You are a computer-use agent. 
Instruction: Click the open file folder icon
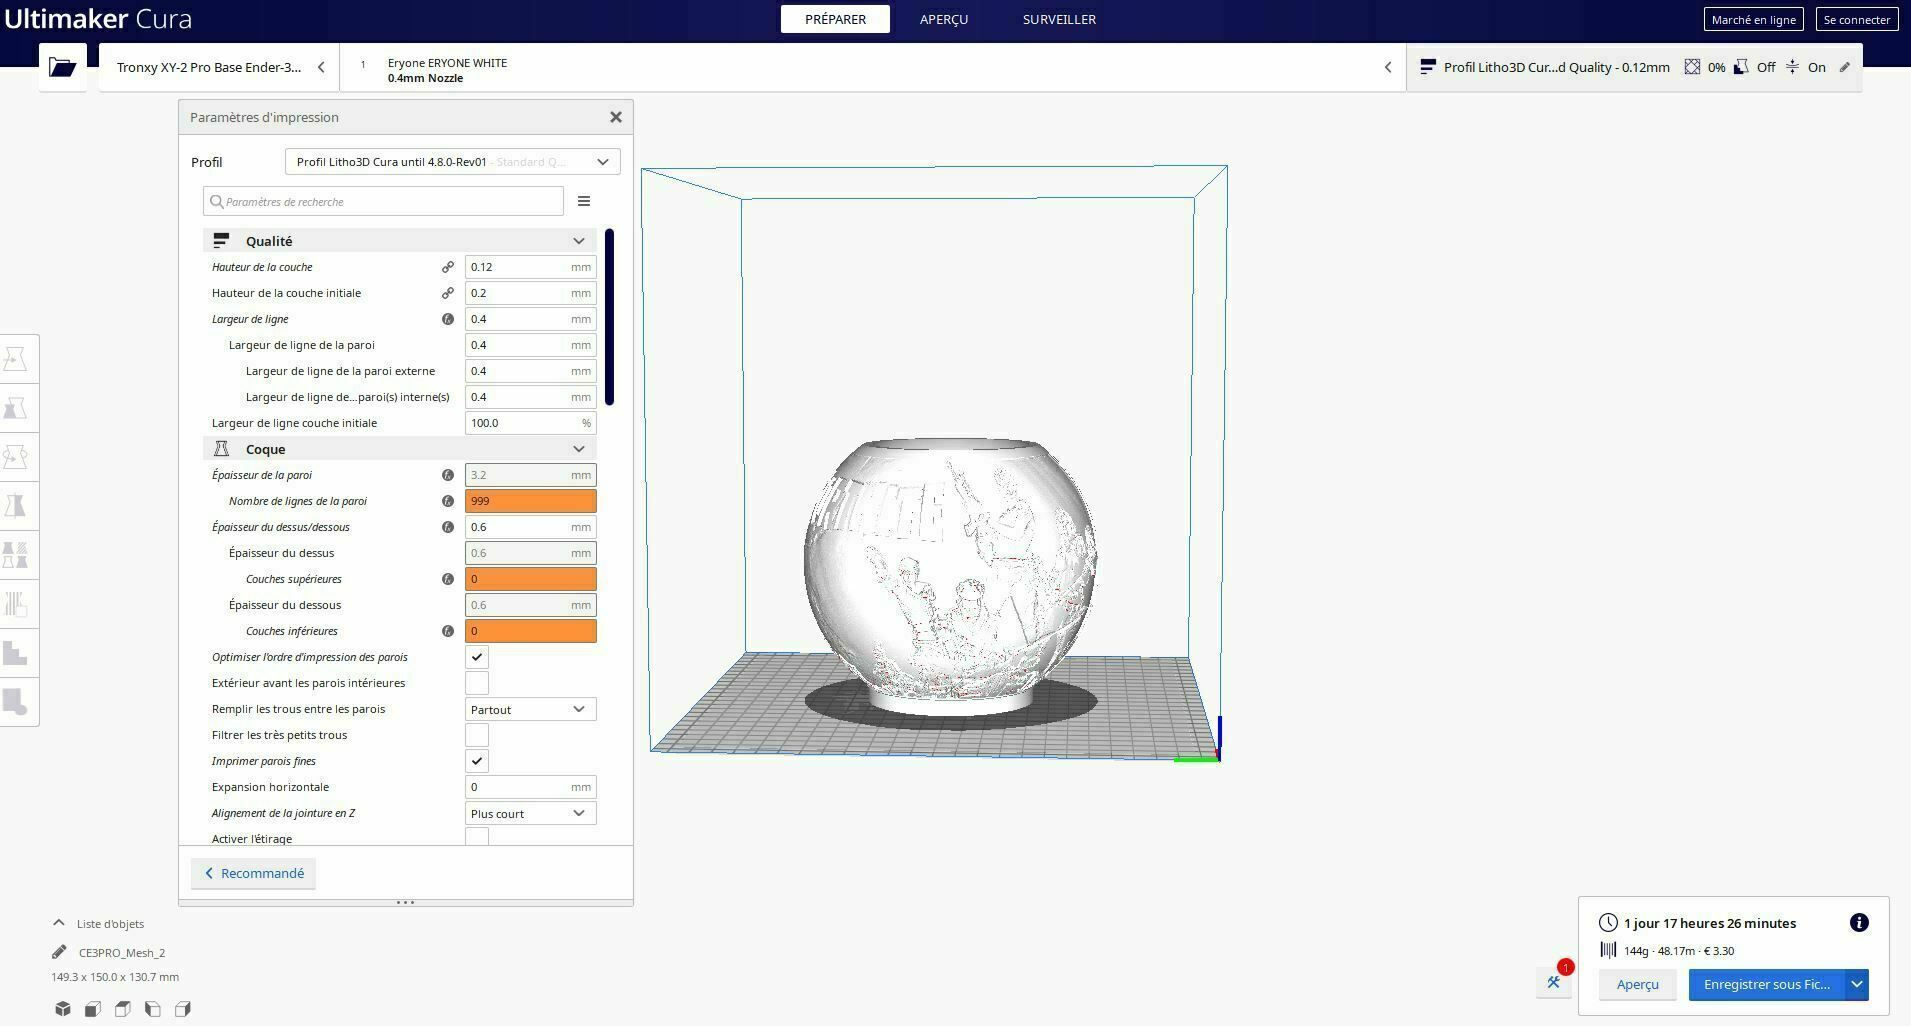pyautogui.click(x=62, y=67)
